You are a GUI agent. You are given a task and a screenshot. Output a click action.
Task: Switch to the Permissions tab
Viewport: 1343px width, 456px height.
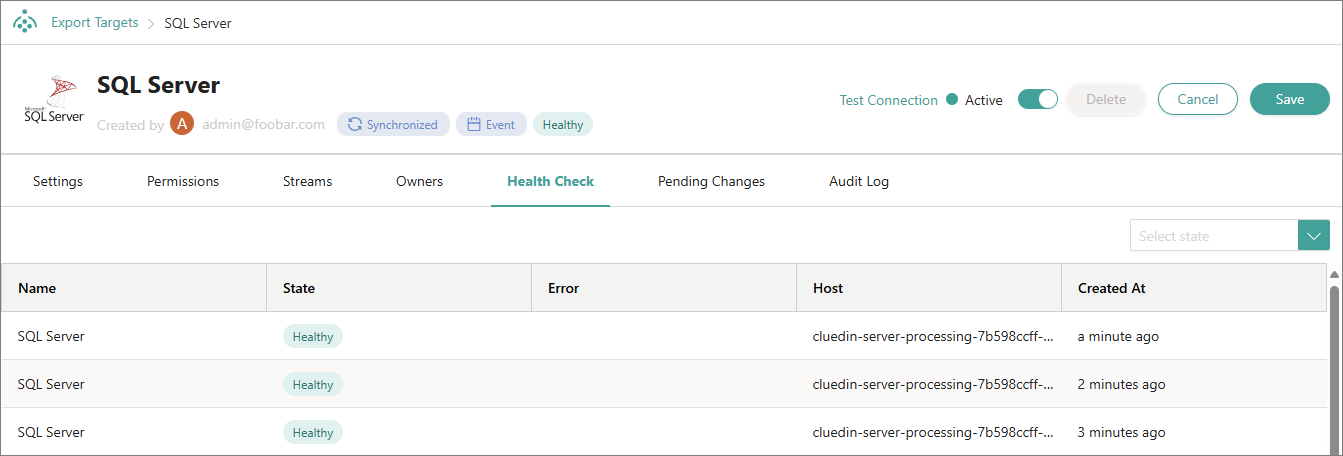click(183, 181)
